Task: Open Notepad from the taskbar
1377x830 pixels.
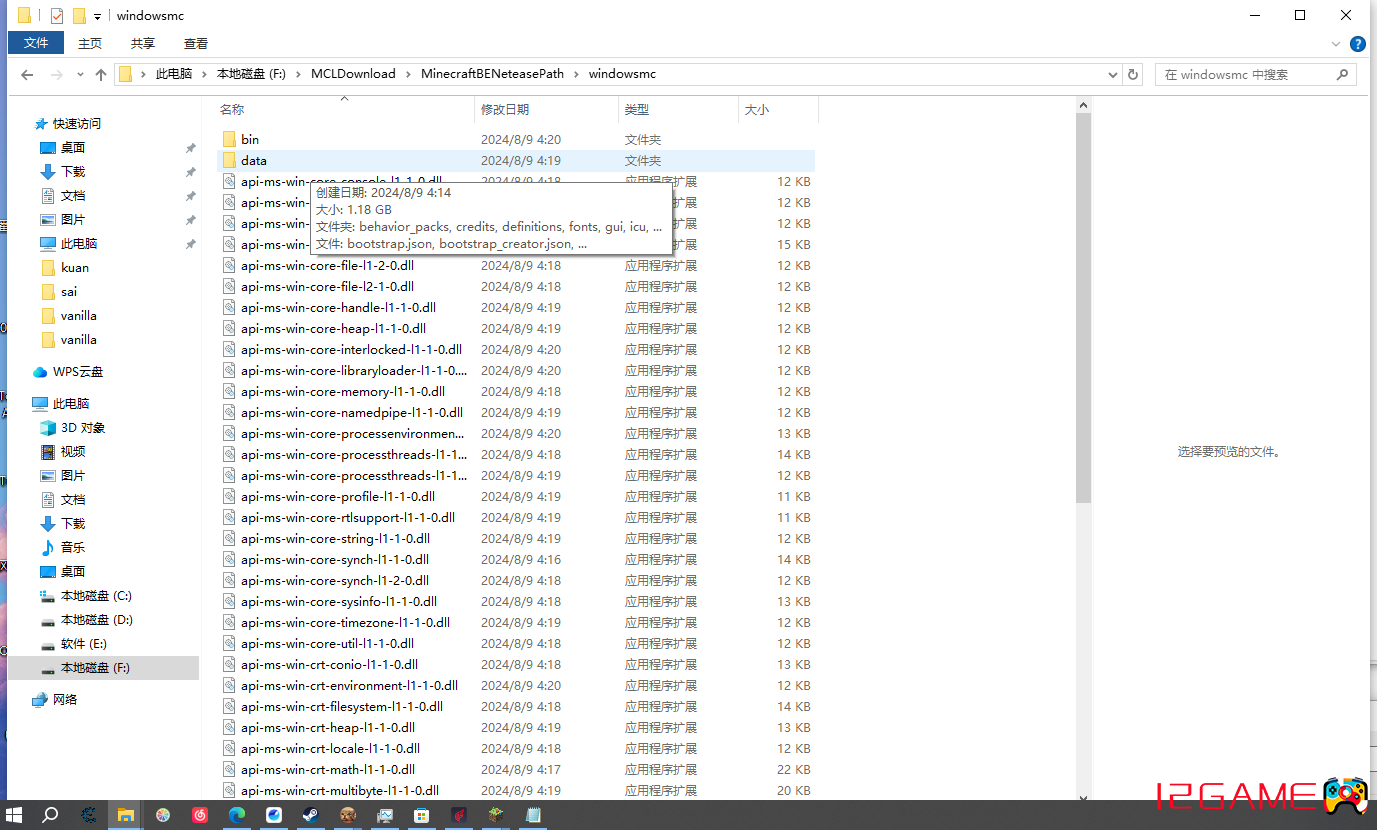Action: (x=533, y=815)
